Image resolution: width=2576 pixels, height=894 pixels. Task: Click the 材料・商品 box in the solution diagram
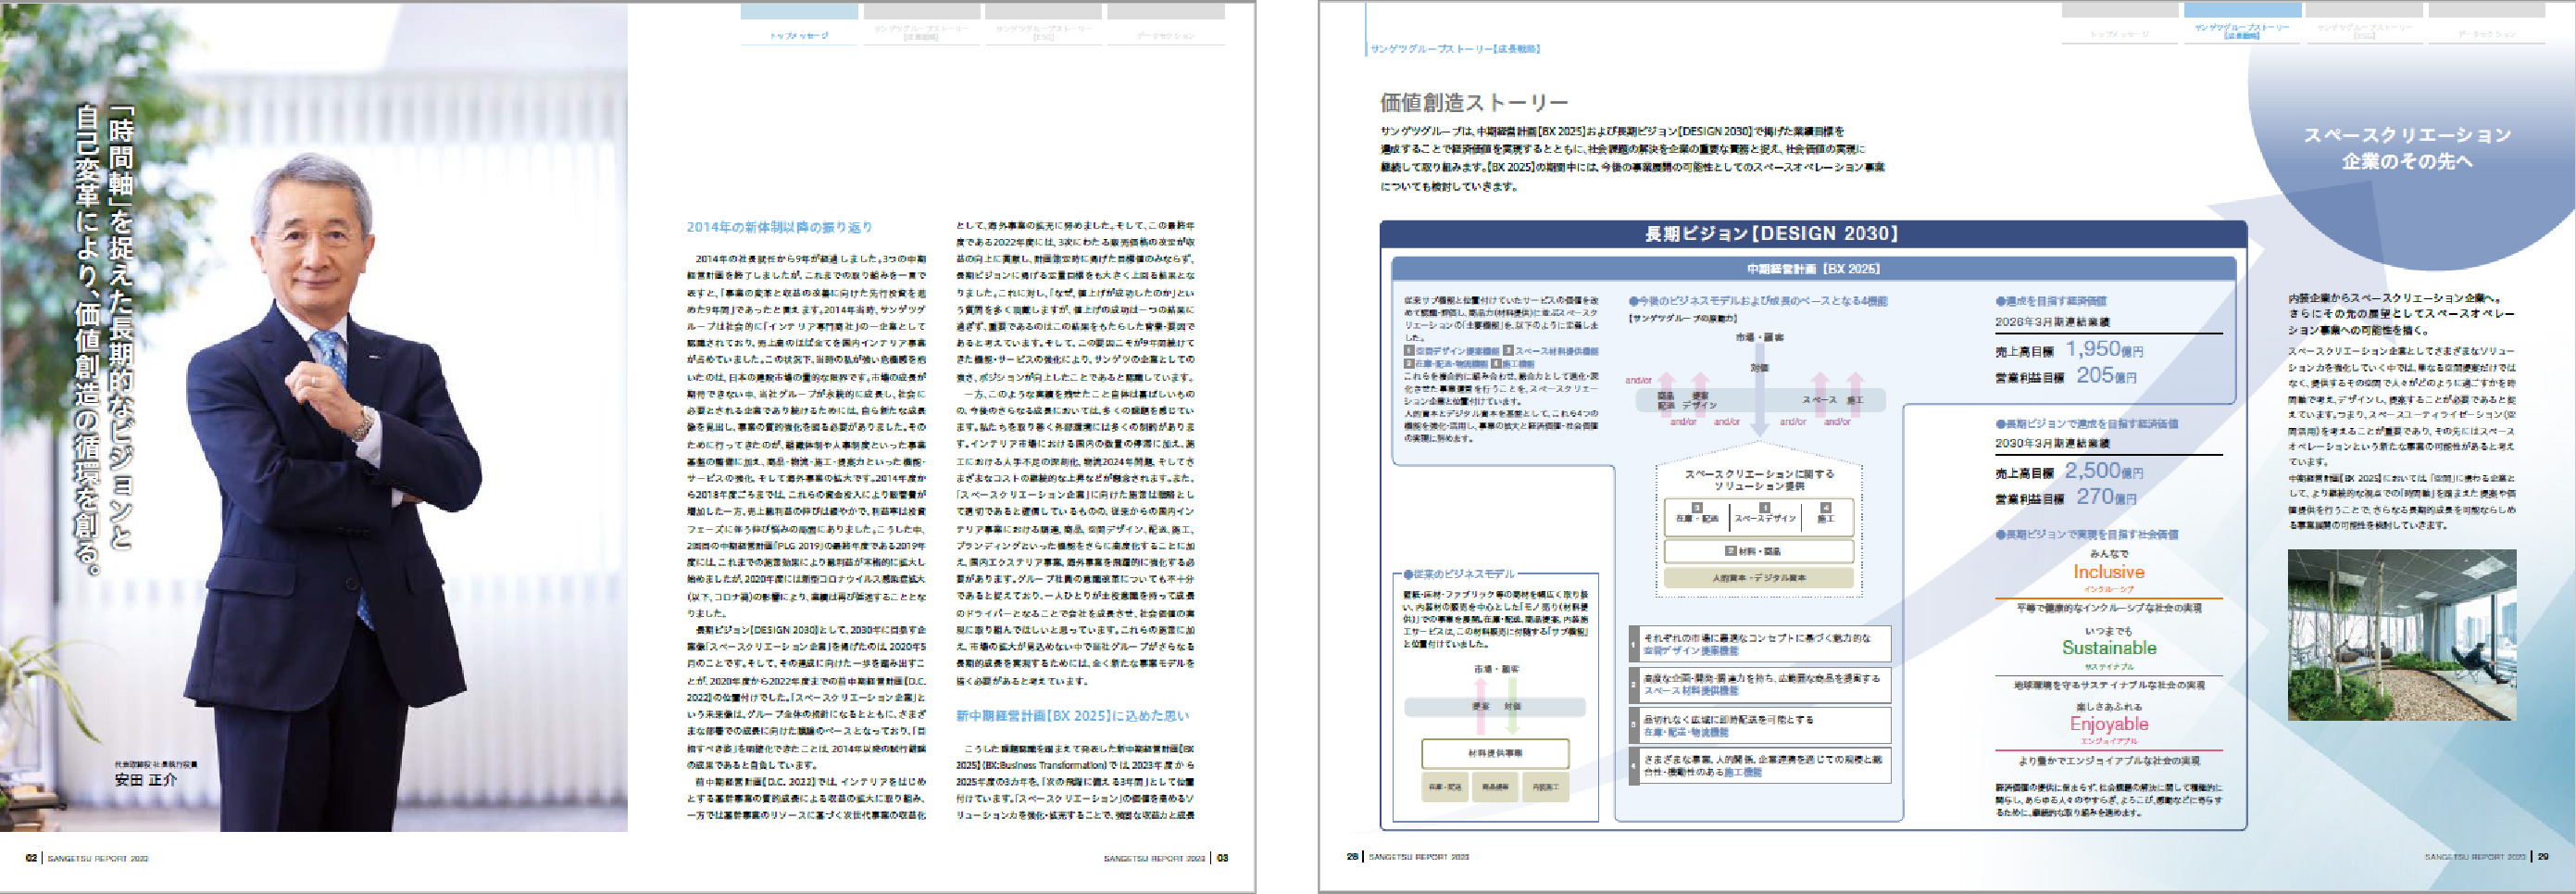click(1759, 551)
